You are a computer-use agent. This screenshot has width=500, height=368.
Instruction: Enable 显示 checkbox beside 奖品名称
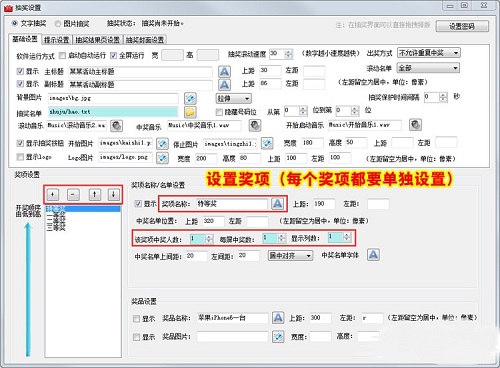pos(136,319)
